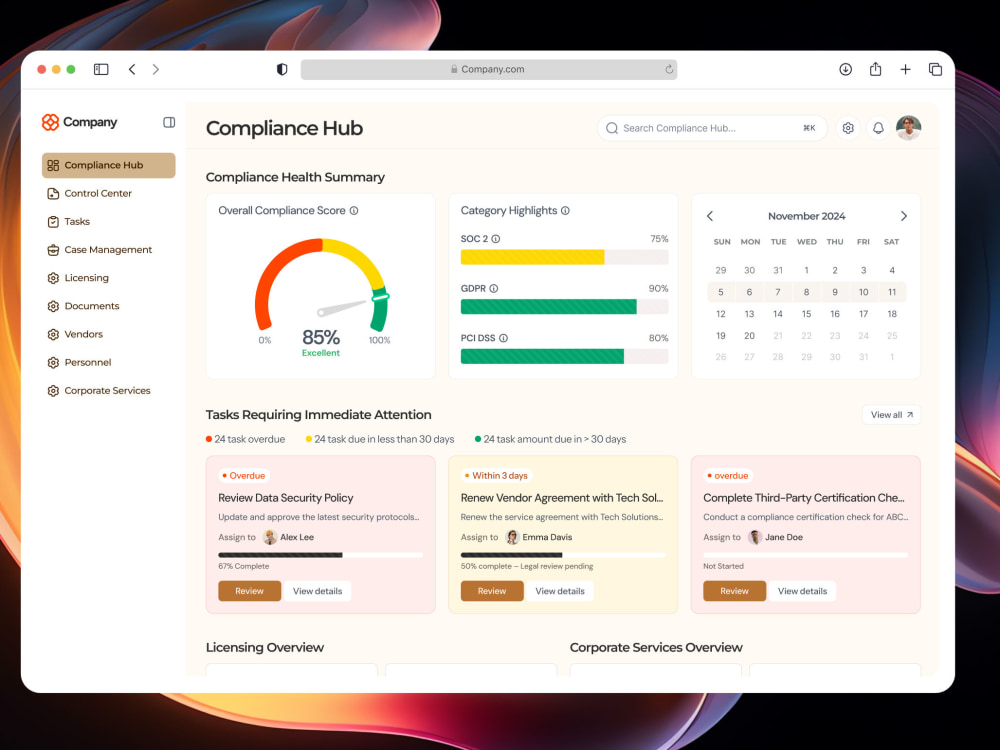Click info icon next to PCI DSS
The width and height of the screenshot is (1000, 750).
click(x=503, y=338)
